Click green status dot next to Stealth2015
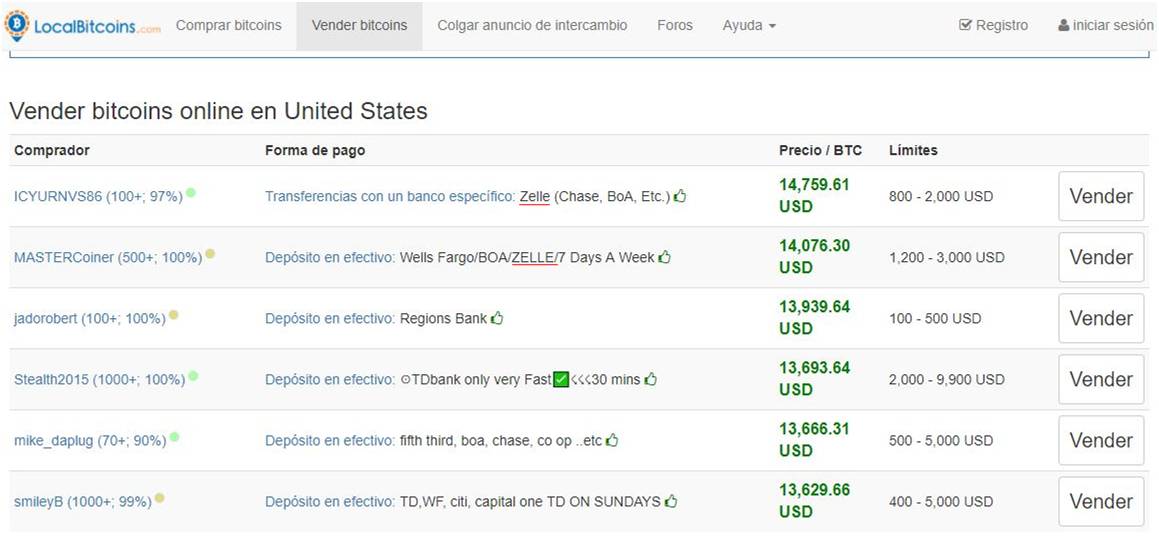 click(x=193, y=376)
